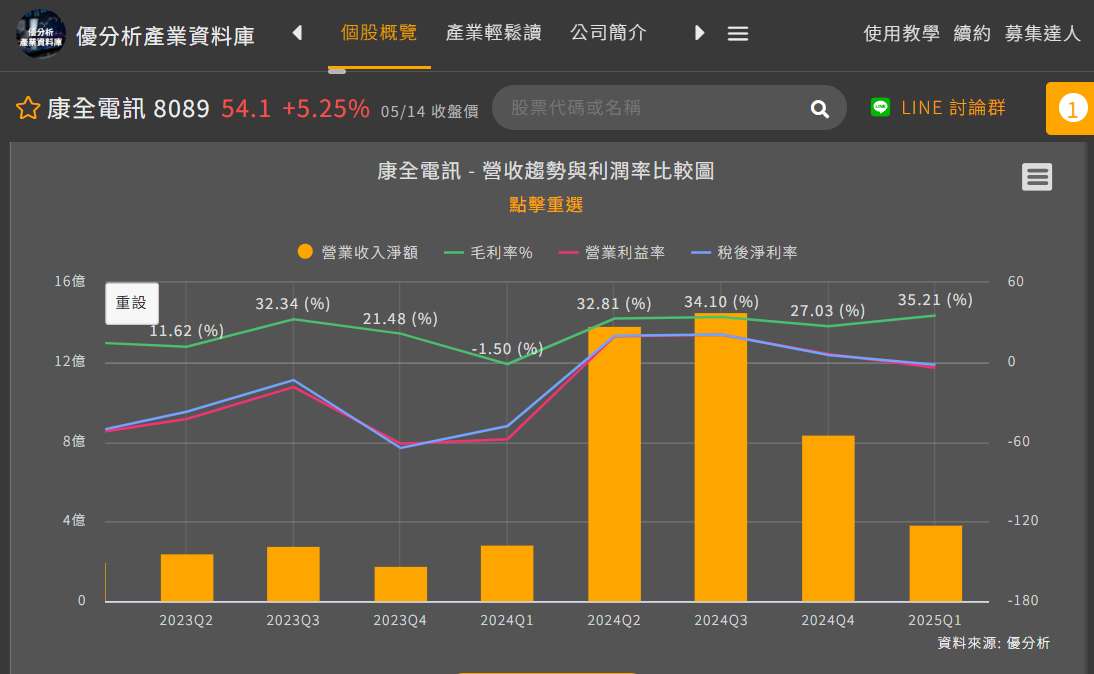This screenshot has width=1094, height=674.
Task: Click the 05/14 收盤價 date label
Action: tap(430, 112)
